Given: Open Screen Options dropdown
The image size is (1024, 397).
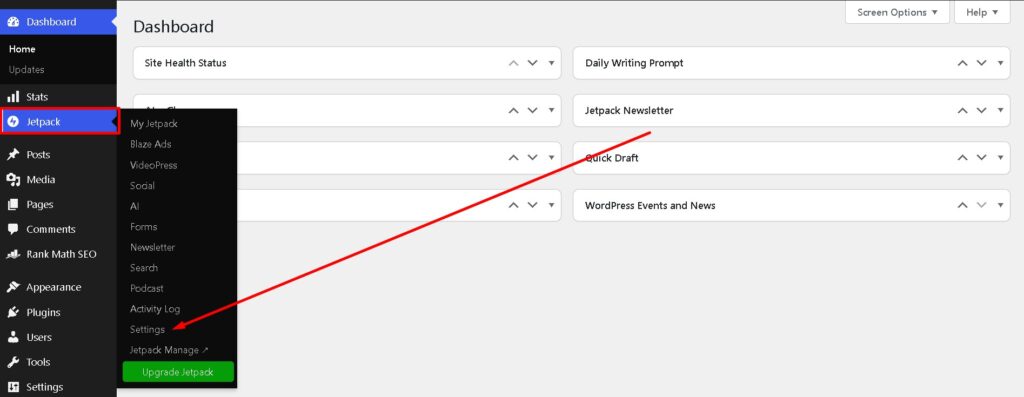Looking at the screenshot, I should [x=897, y=12].
